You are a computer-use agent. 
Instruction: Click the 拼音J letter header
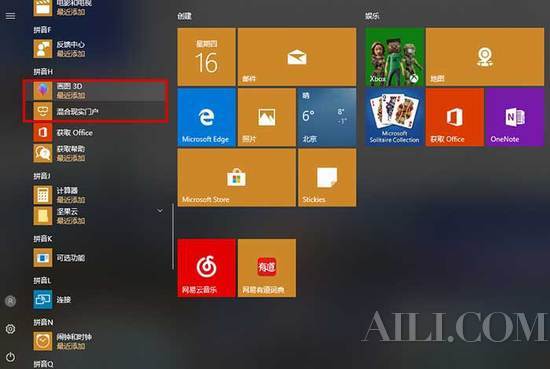click(42, 176)
